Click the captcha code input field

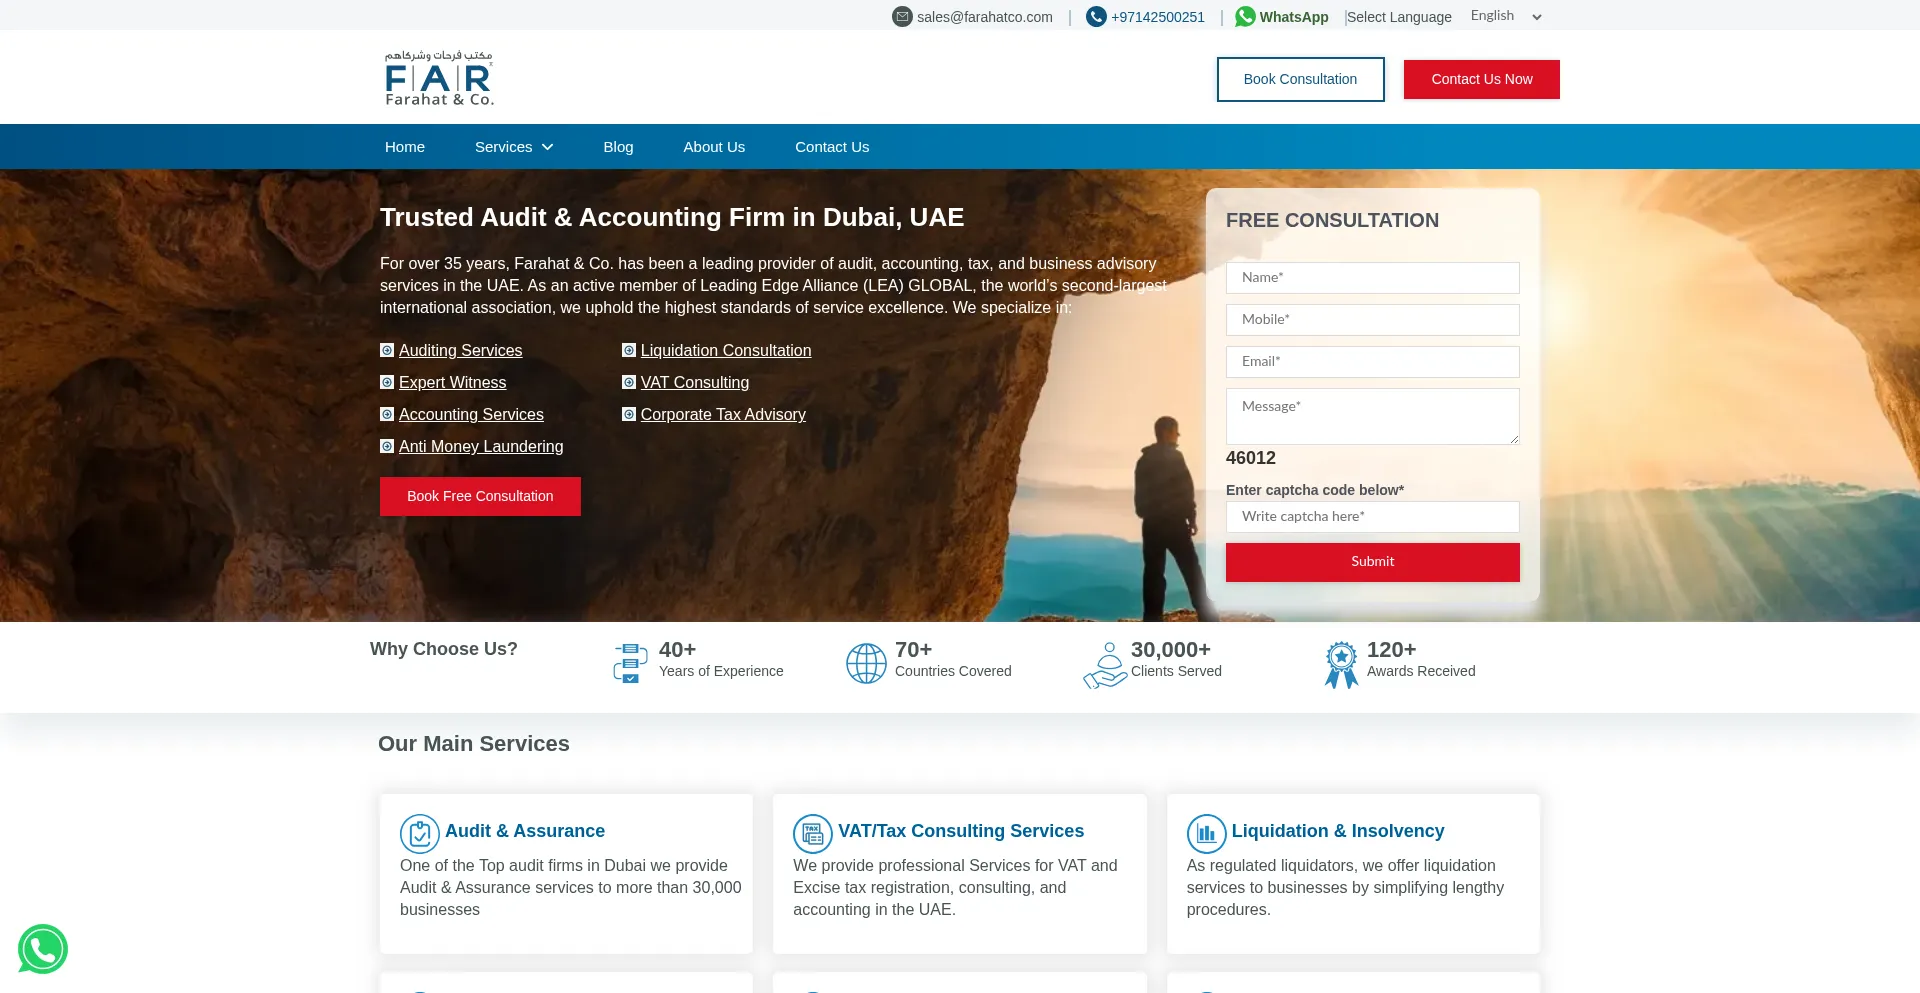point(1372,517)
